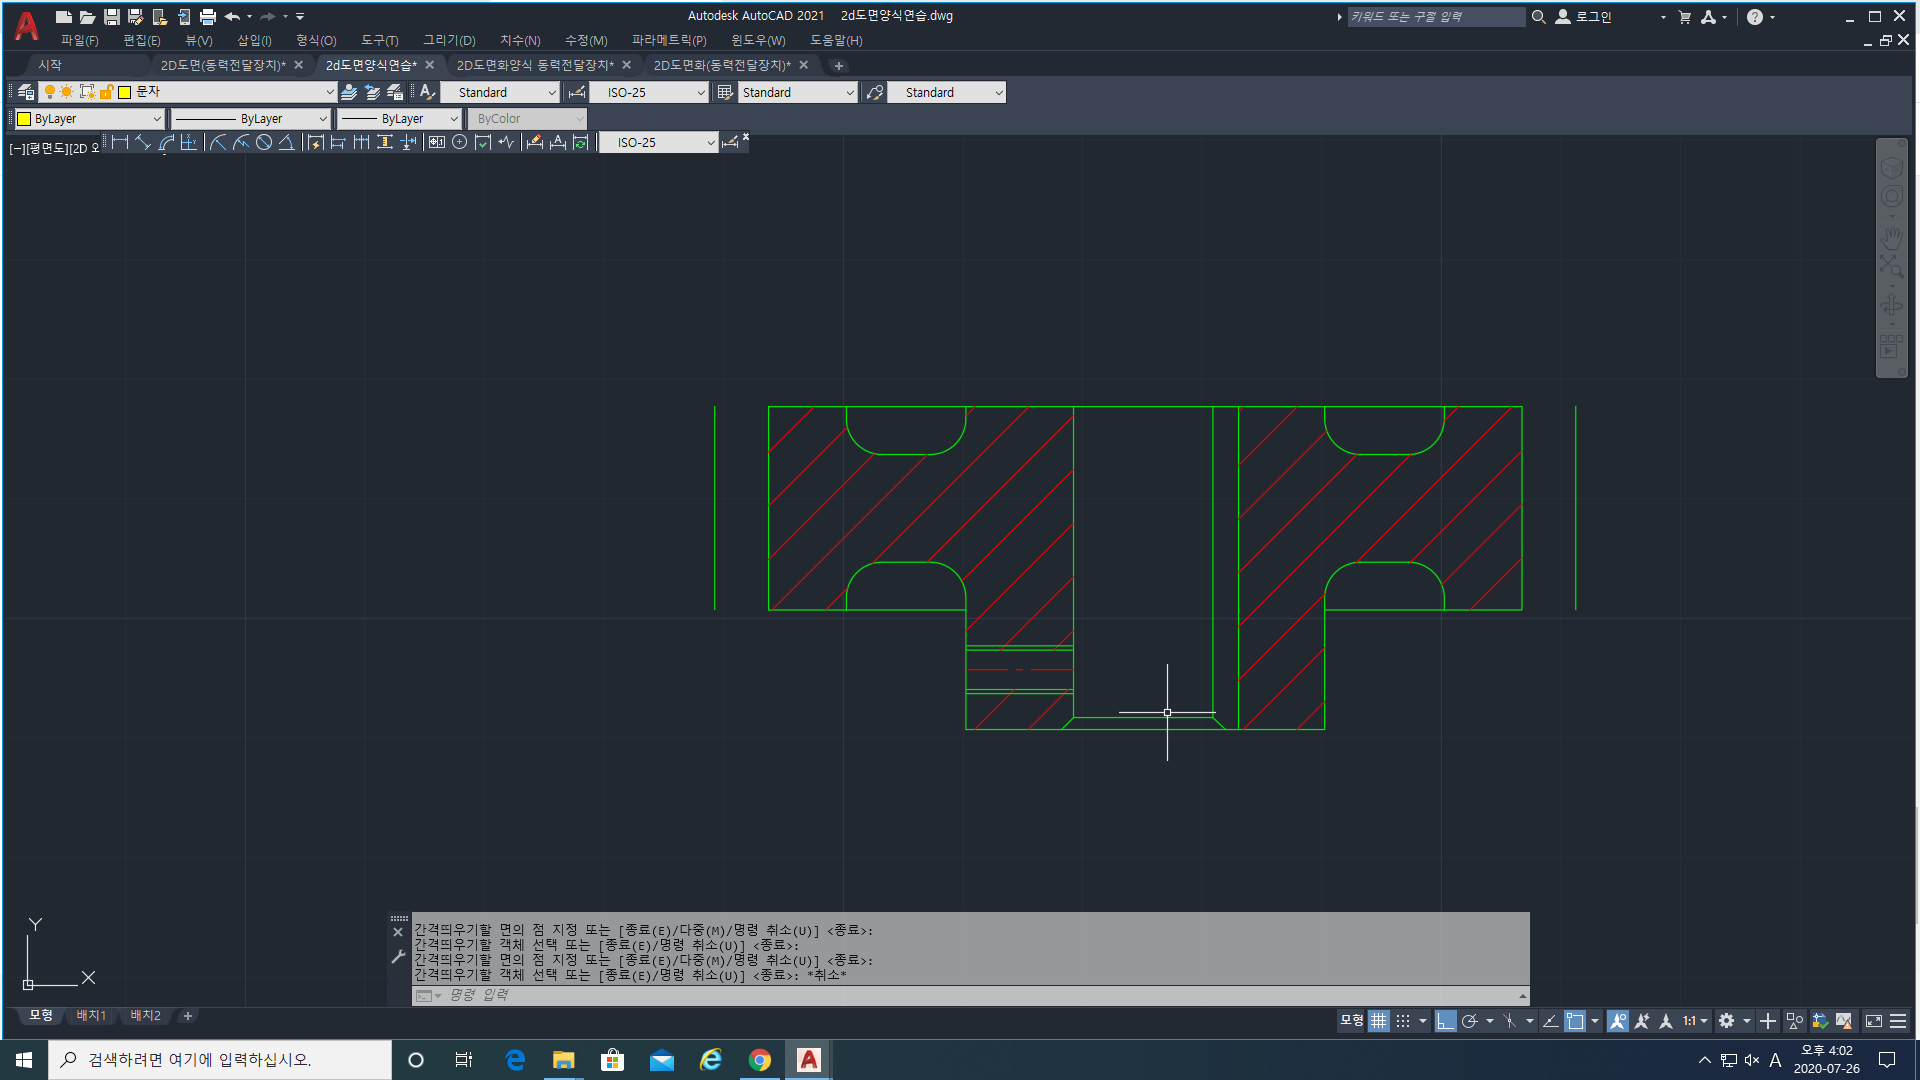This screenshot has height=1080, width=1920.
Task: Toggle the drawing grid display
Action: point(1379,1021)
